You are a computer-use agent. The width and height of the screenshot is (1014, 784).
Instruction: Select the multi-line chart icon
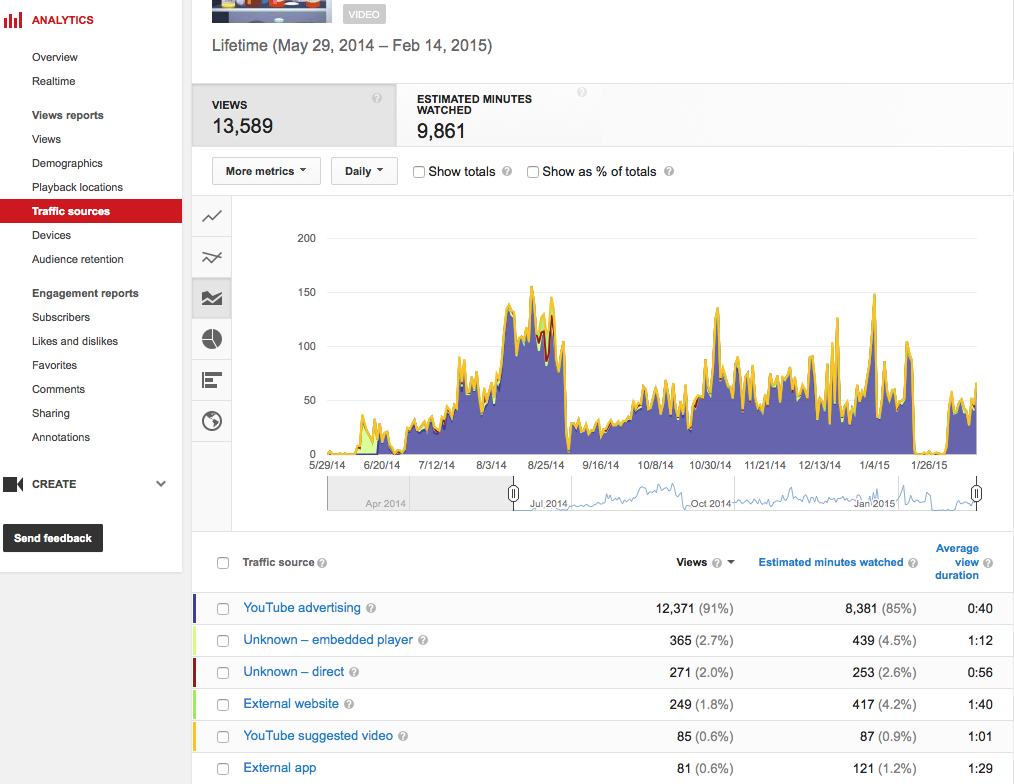[x=212, y=257]
